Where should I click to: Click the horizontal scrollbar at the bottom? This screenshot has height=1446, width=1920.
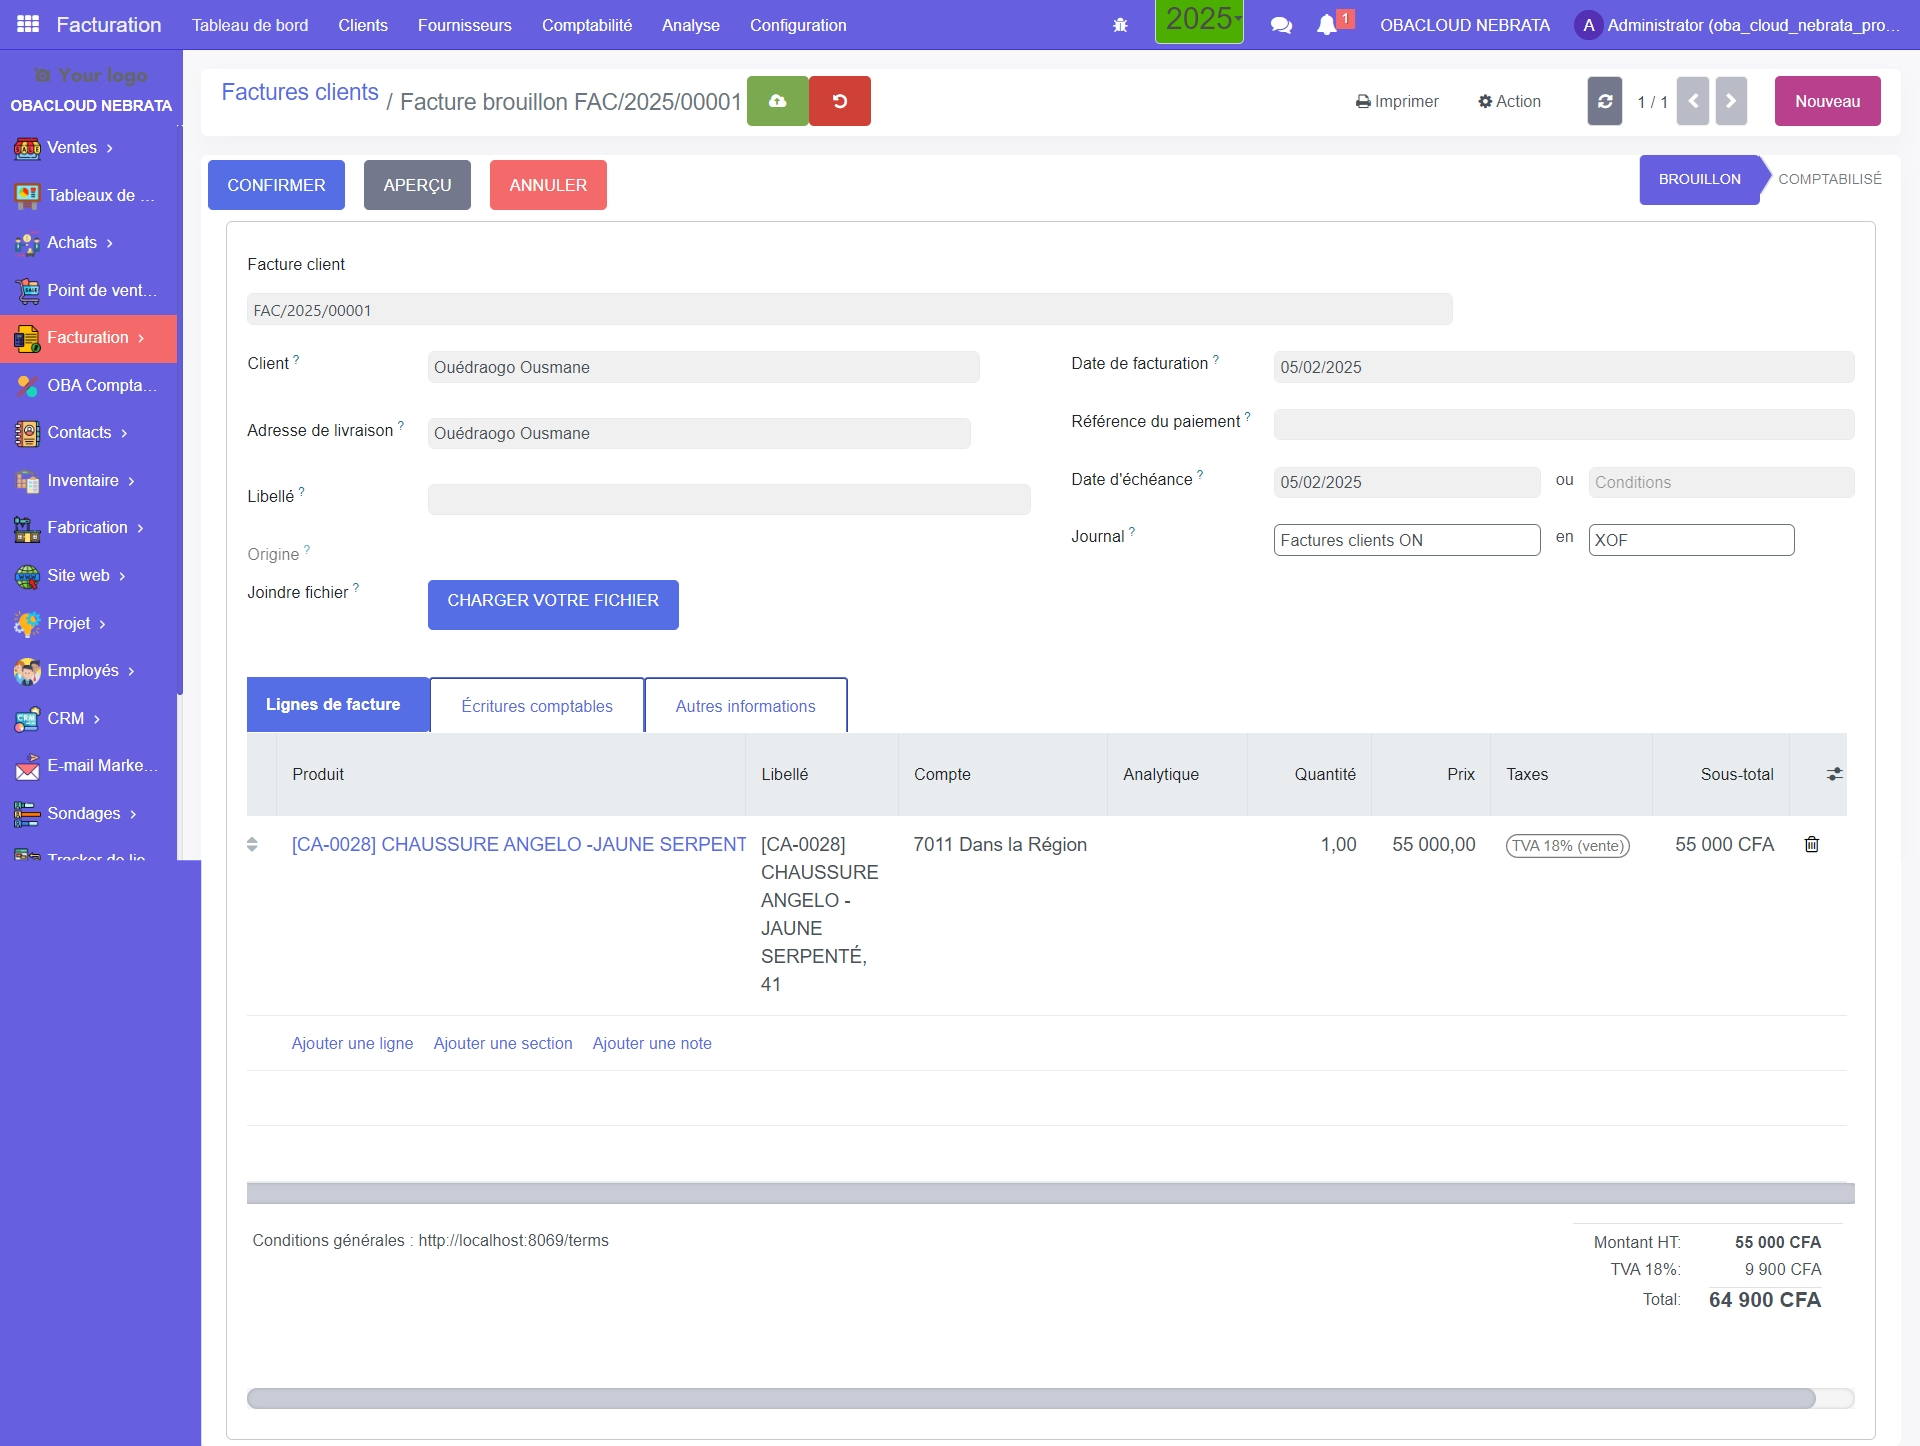point(1030,1398)
